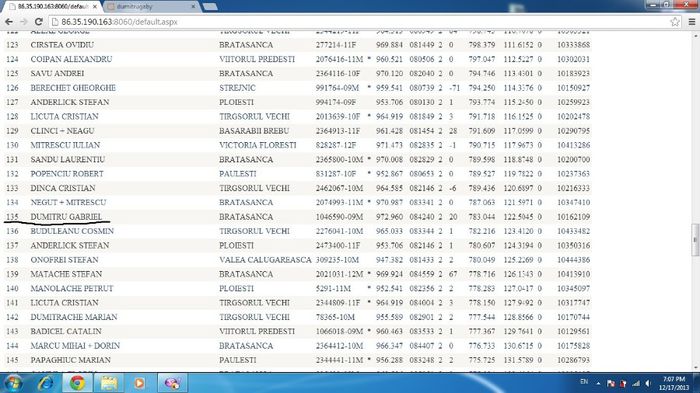Select the name DUMITRU GABRIEL
The height and width of the screenshot is (393, 700).
click(66, 217)
